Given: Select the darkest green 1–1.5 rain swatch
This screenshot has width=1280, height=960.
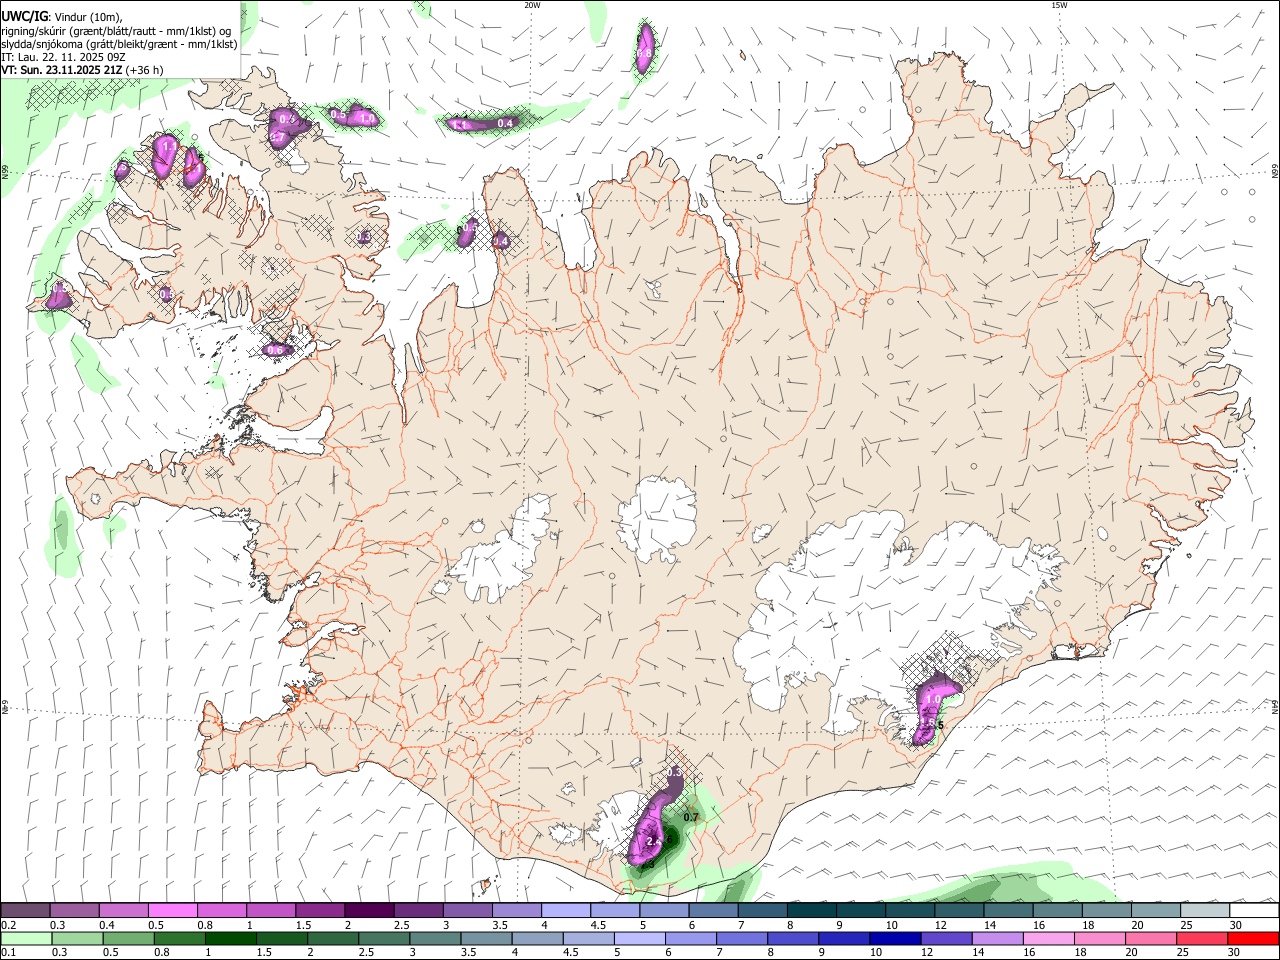Looking at the screenshot, I should [x=231, y=938].
